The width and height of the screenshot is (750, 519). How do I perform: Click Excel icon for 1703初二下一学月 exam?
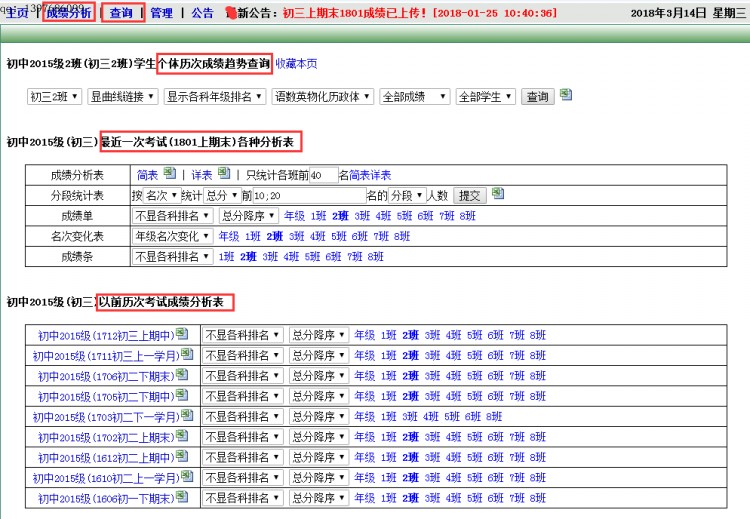coord(187,415)
